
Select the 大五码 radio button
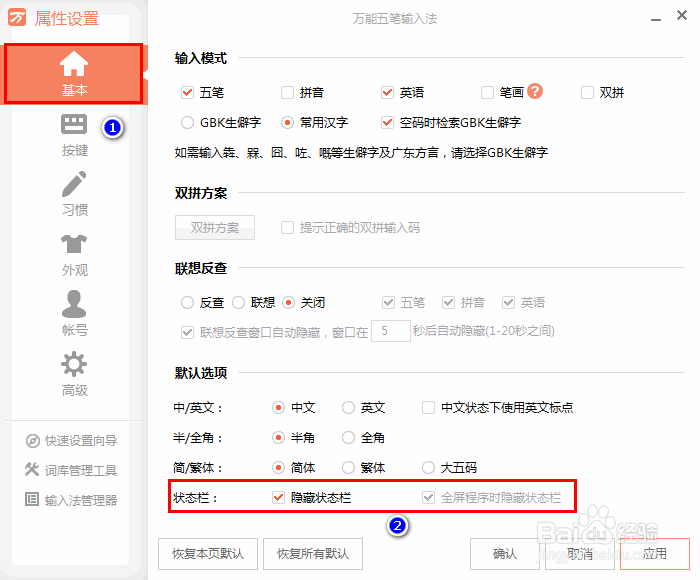pos(428,467)
